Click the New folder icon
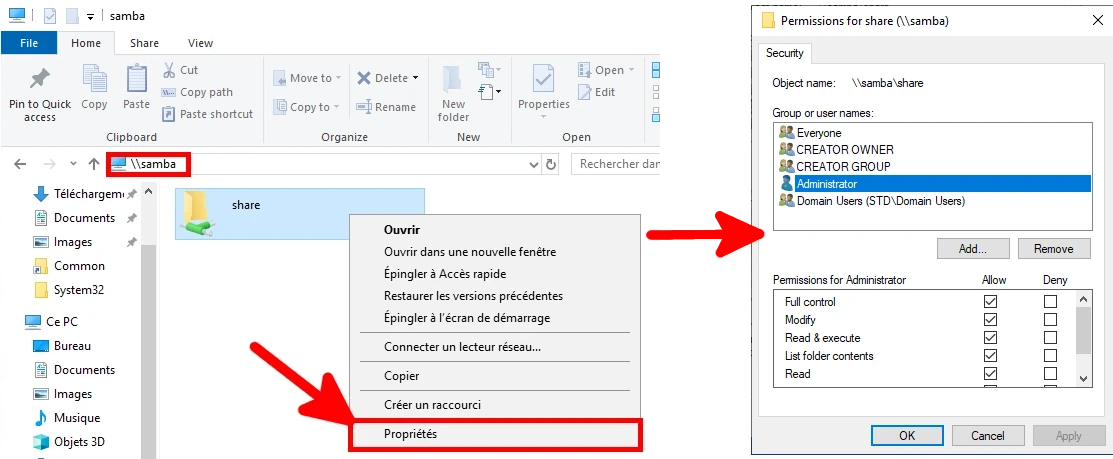Screen dimensions: 1113x459 pos(454,79)
